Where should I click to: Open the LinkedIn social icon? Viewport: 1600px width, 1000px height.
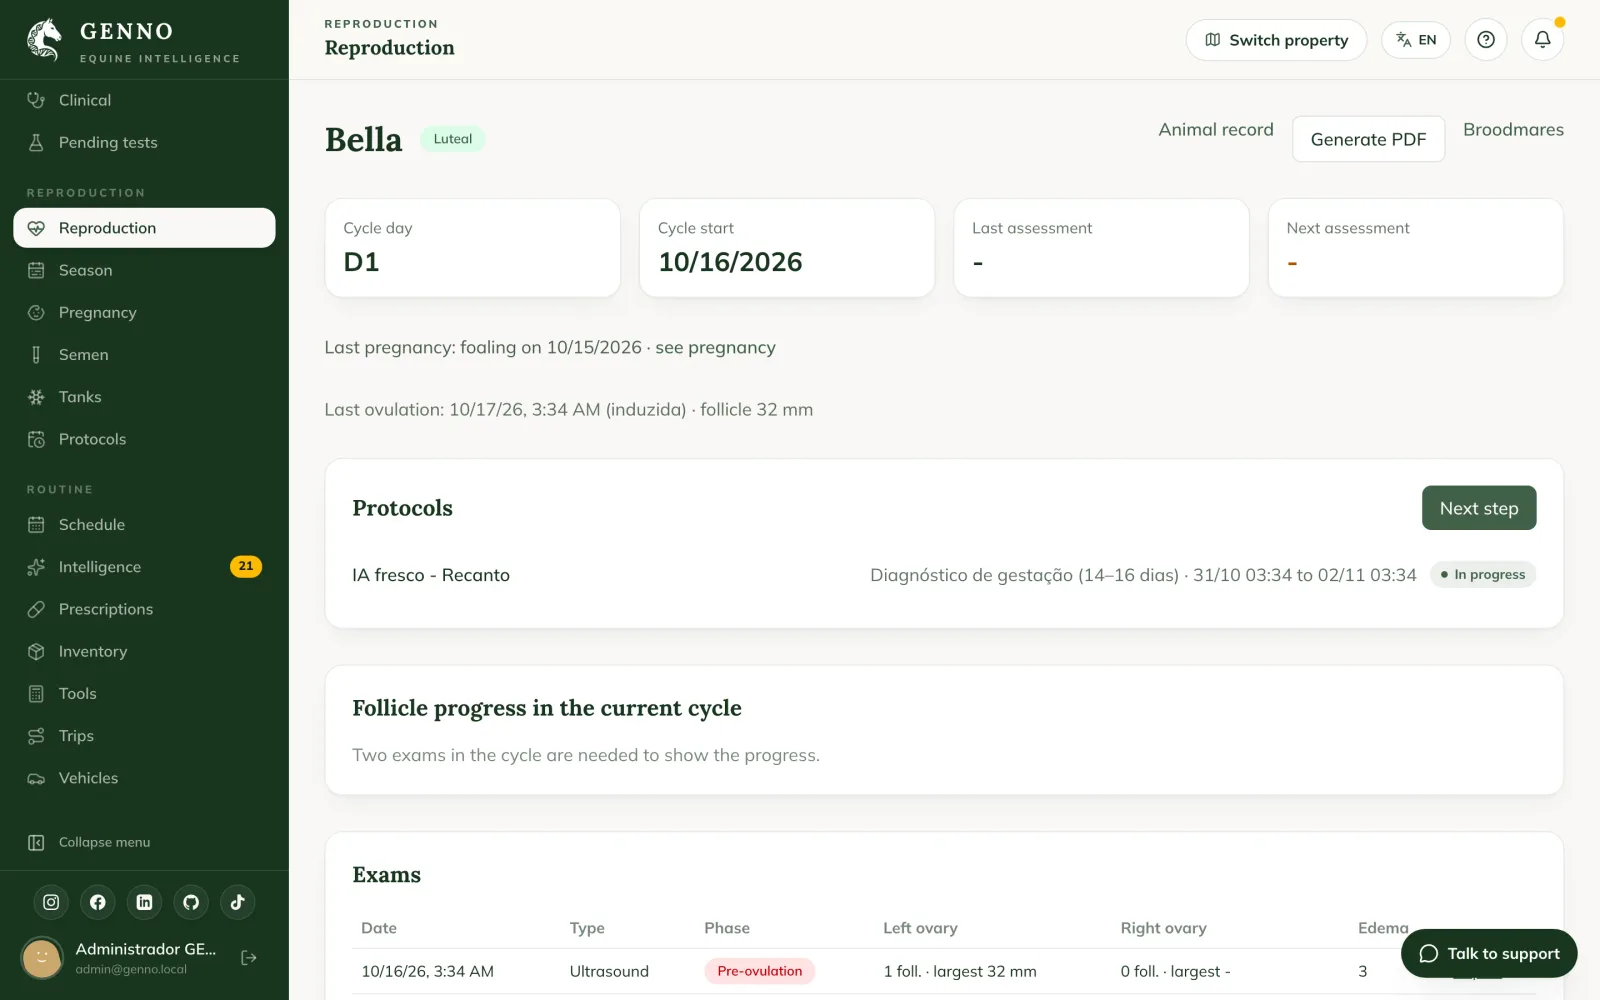[x=144, y=902]
